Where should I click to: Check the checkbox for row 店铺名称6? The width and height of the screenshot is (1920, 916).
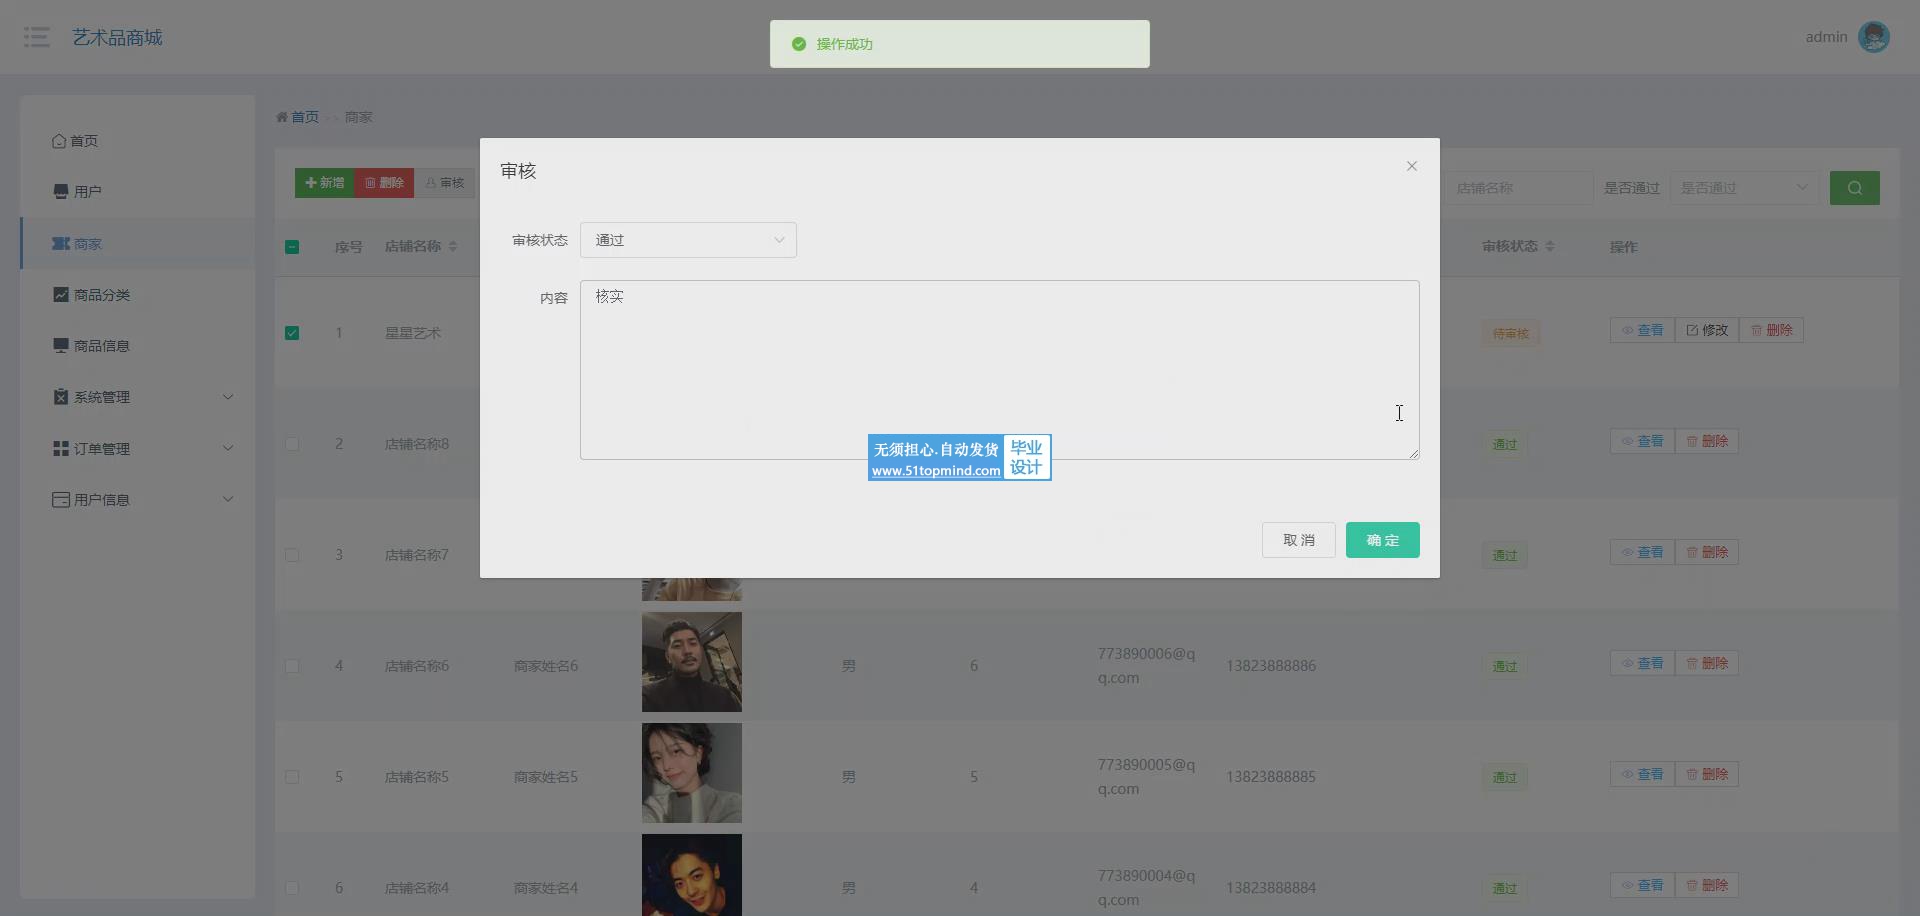tap(292, 666)
